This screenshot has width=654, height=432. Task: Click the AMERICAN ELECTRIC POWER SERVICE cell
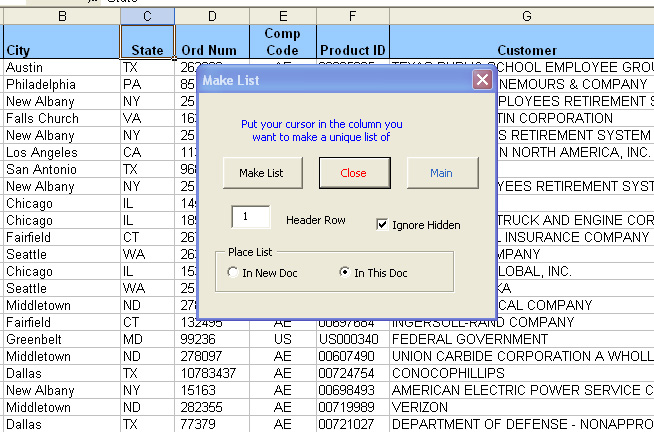[x=522, y=390]
